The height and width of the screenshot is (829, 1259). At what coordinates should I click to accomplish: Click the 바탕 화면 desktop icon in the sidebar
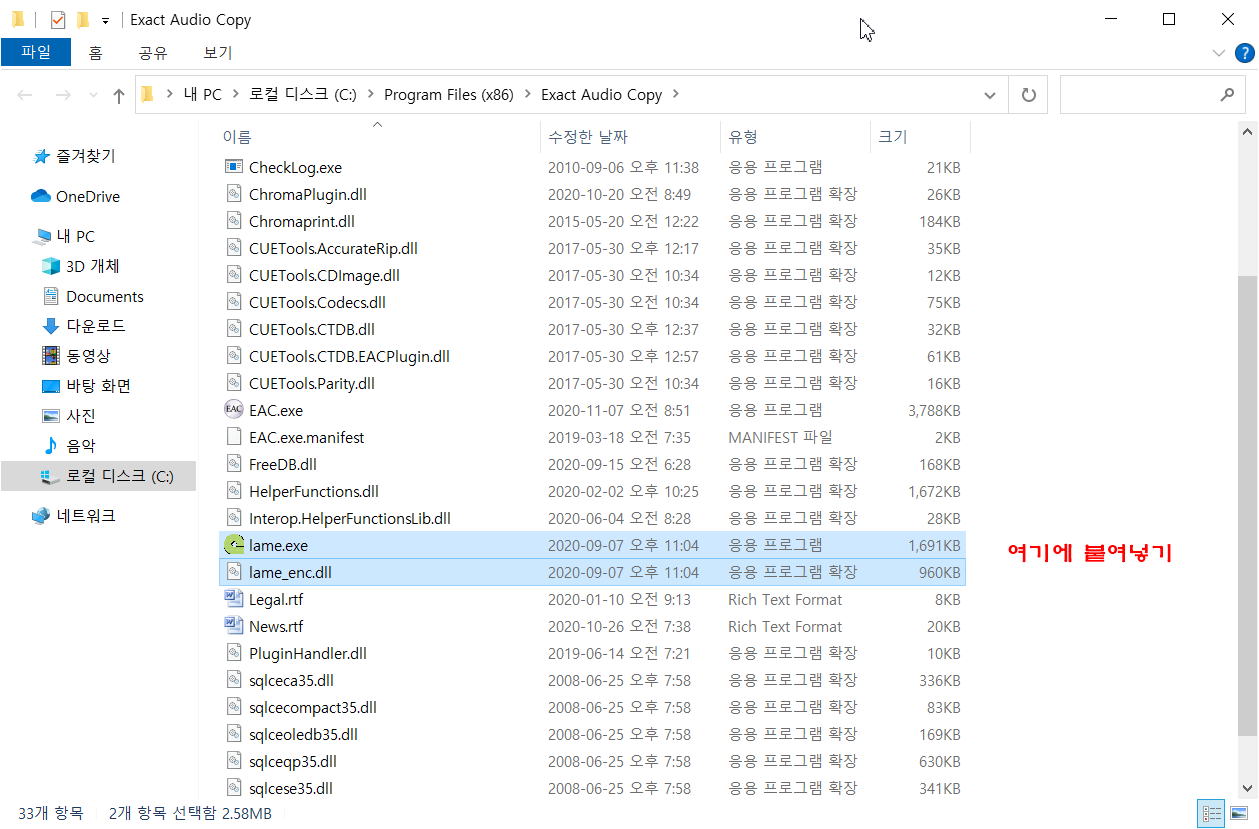pyautogui.click(x=51, y=386)
